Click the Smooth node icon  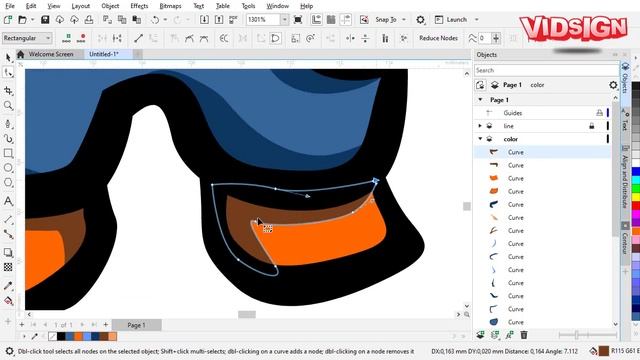[189, 38]
